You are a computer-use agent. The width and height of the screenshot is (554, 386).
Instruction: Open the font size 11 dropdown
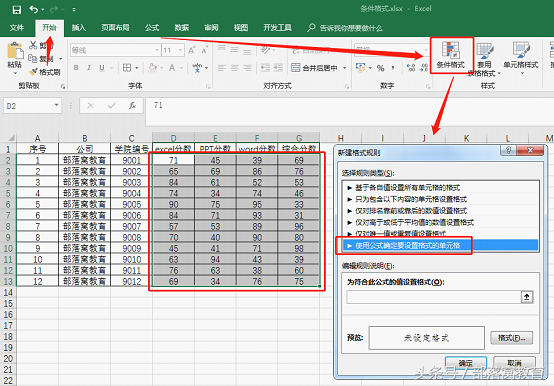coord(181,51)
